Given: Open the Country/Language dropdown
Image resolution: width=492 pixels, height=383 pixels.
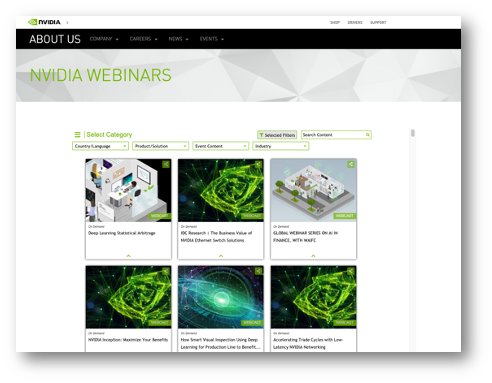Looking at the screenshot, I should point(100,146).
